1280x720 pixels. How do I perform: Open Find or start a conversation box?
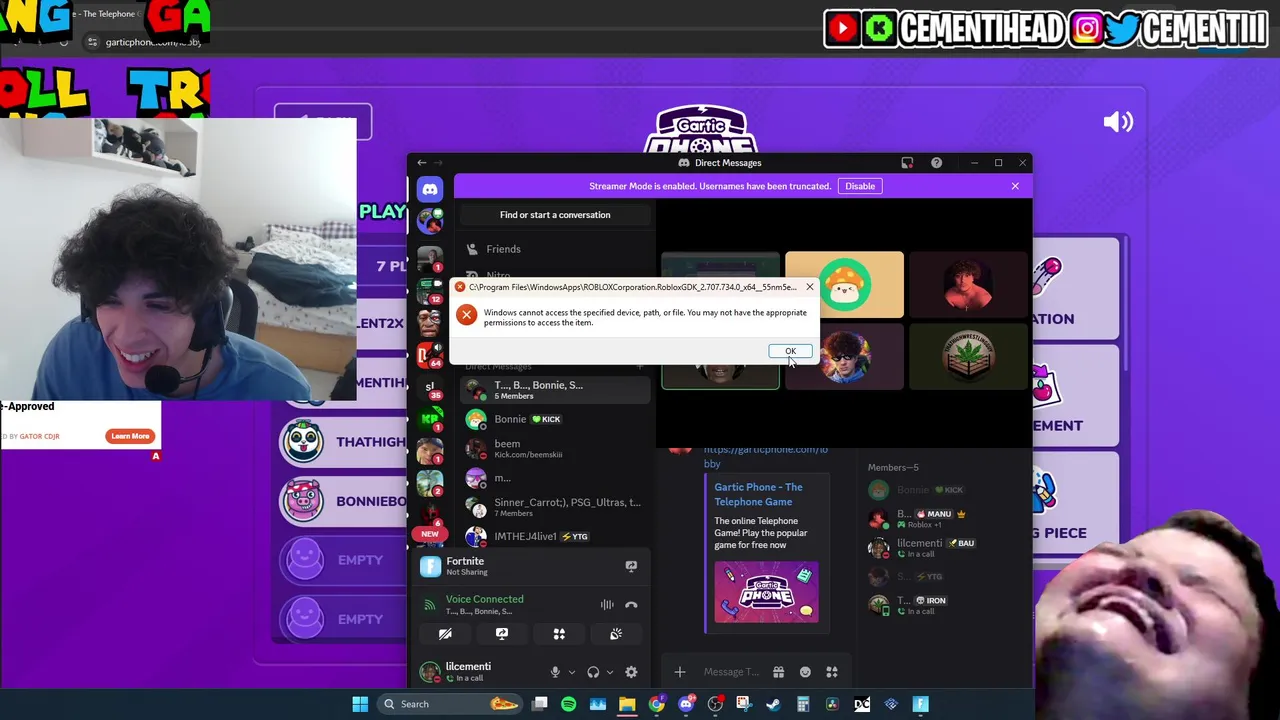point(555,215)
